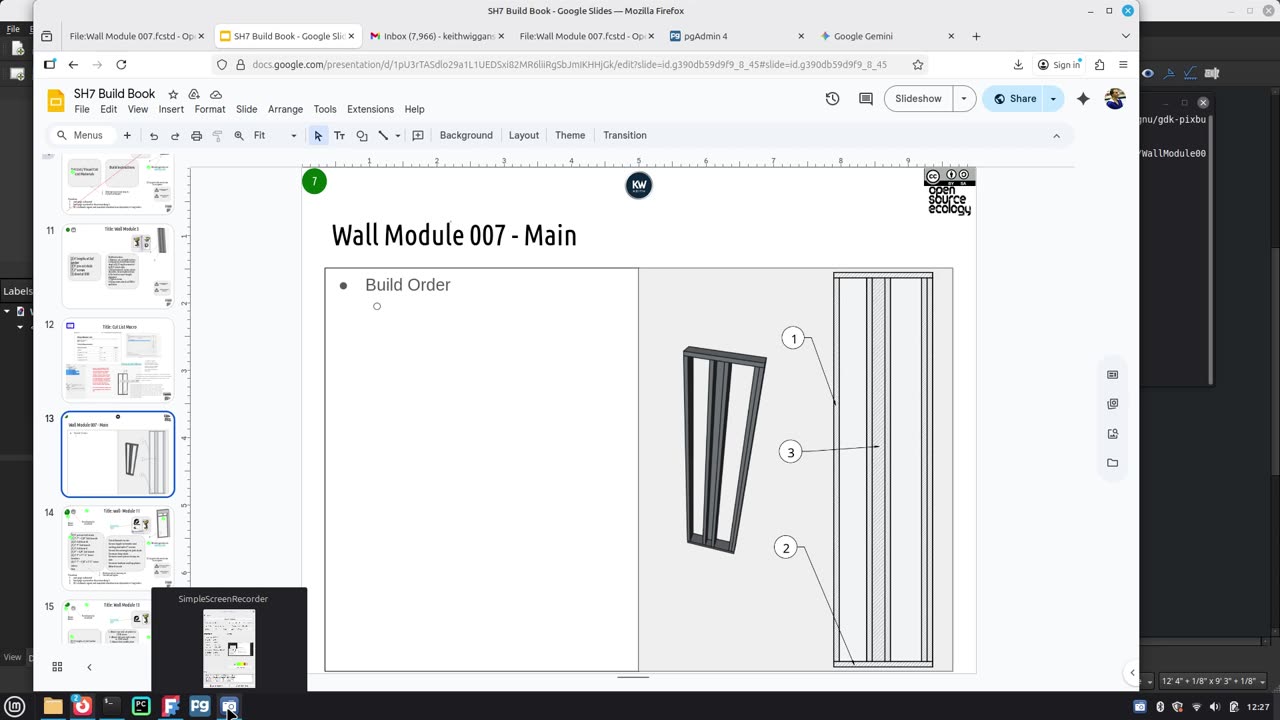The height and width of the screenshot is (720, 1280).
Task: Bookmark this page with the star icon
Action: tap(917, 64)
